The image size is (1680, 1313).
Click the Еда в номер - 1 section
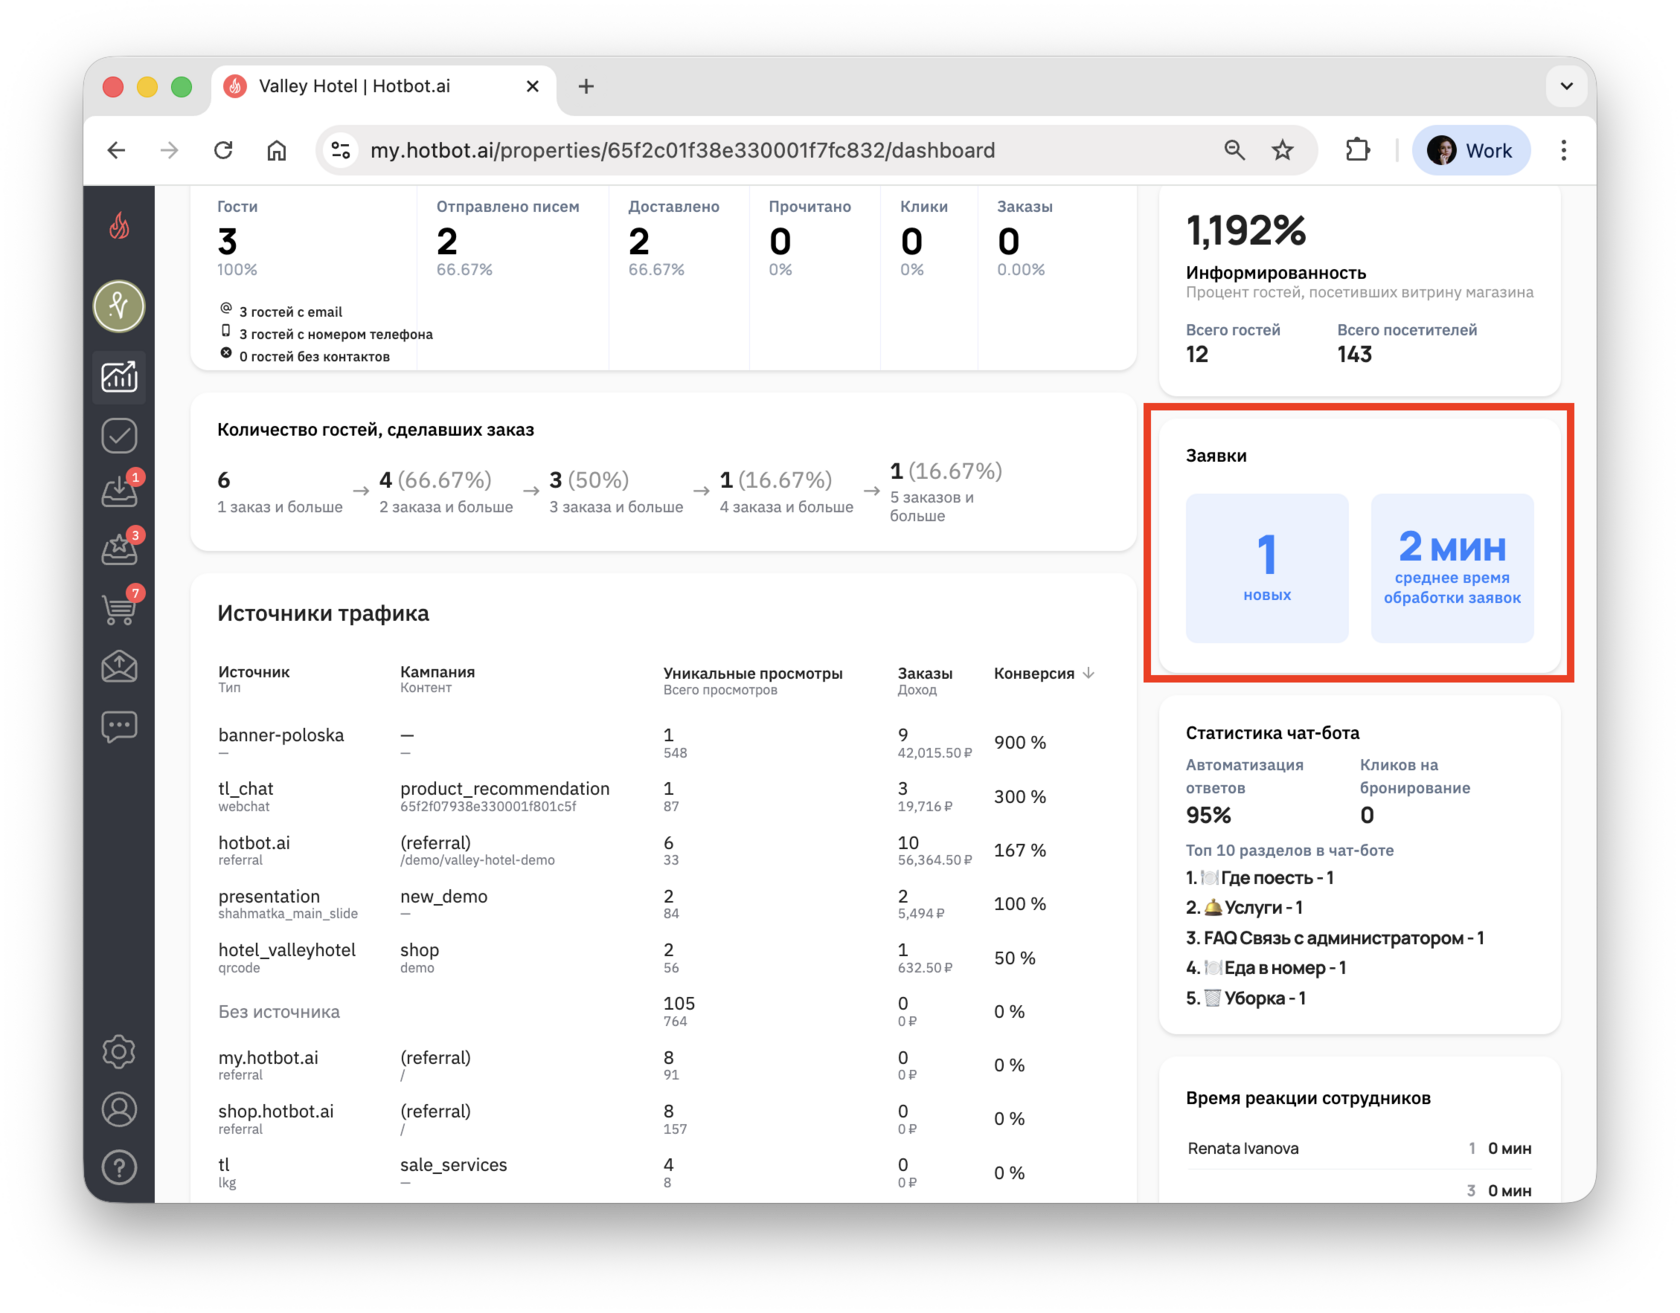tap(1266, 968)
